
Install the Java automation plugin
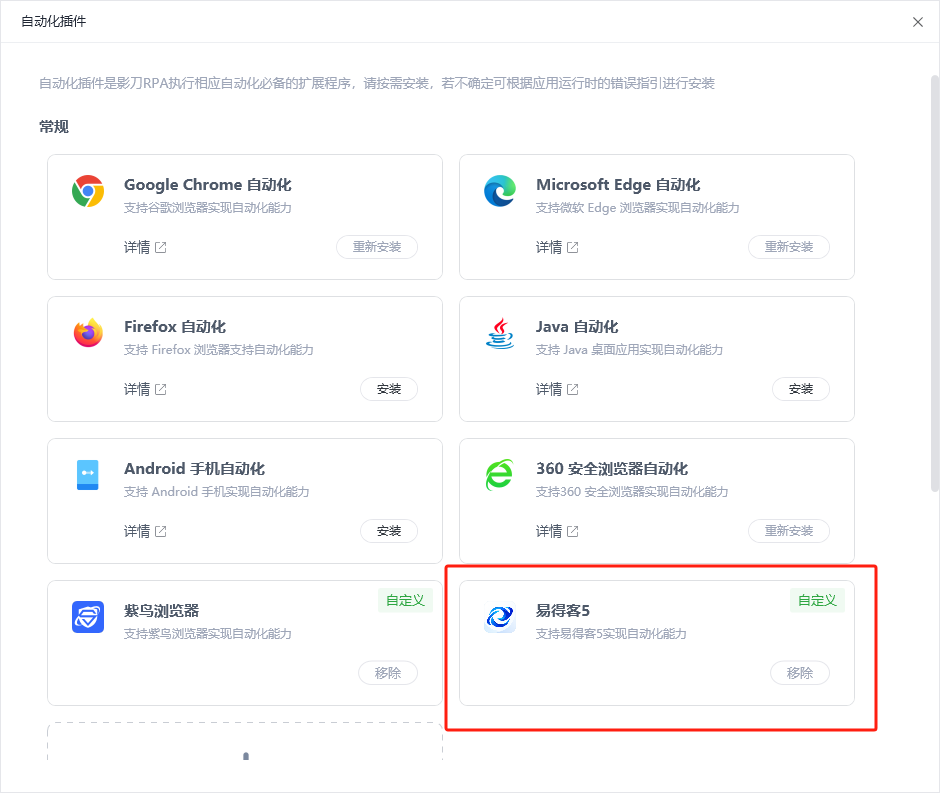(800, 389)
